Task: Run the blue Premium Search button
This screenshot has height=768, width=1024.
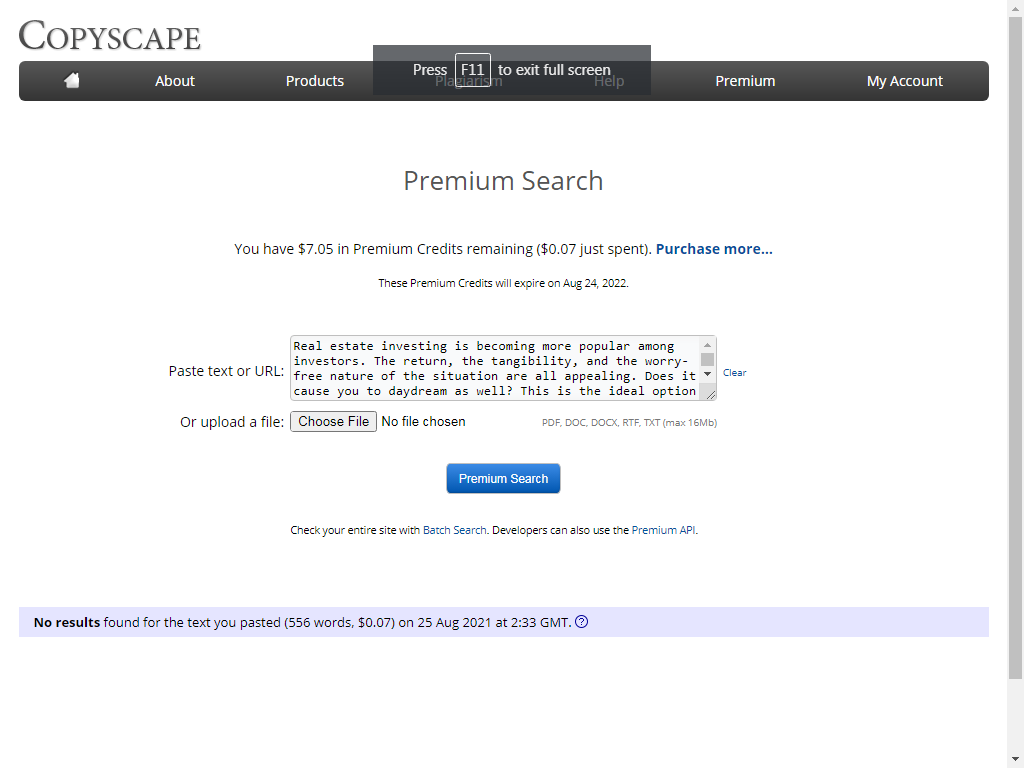Action: click(503, 478)
